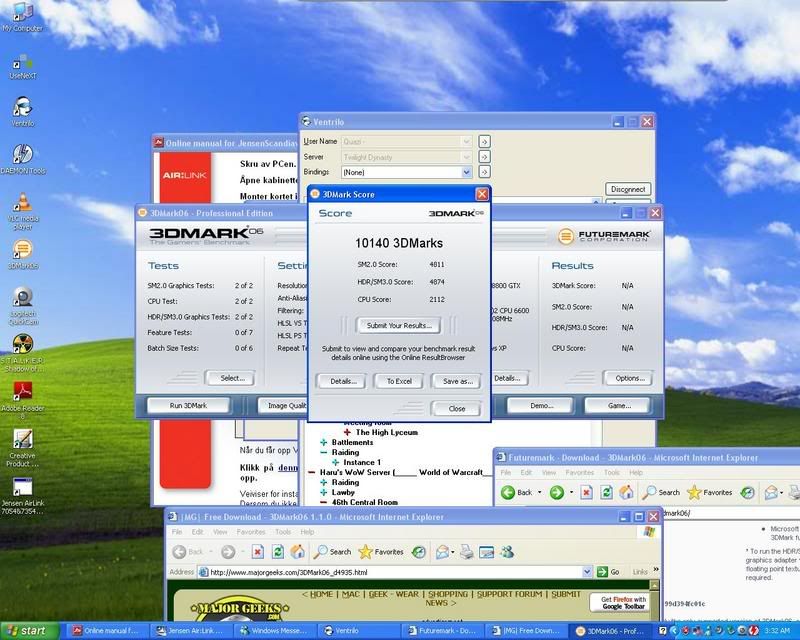Select the VLC media player desktop icon
The width and height of the screenshot is (800, 640).
tap(23, 211)
